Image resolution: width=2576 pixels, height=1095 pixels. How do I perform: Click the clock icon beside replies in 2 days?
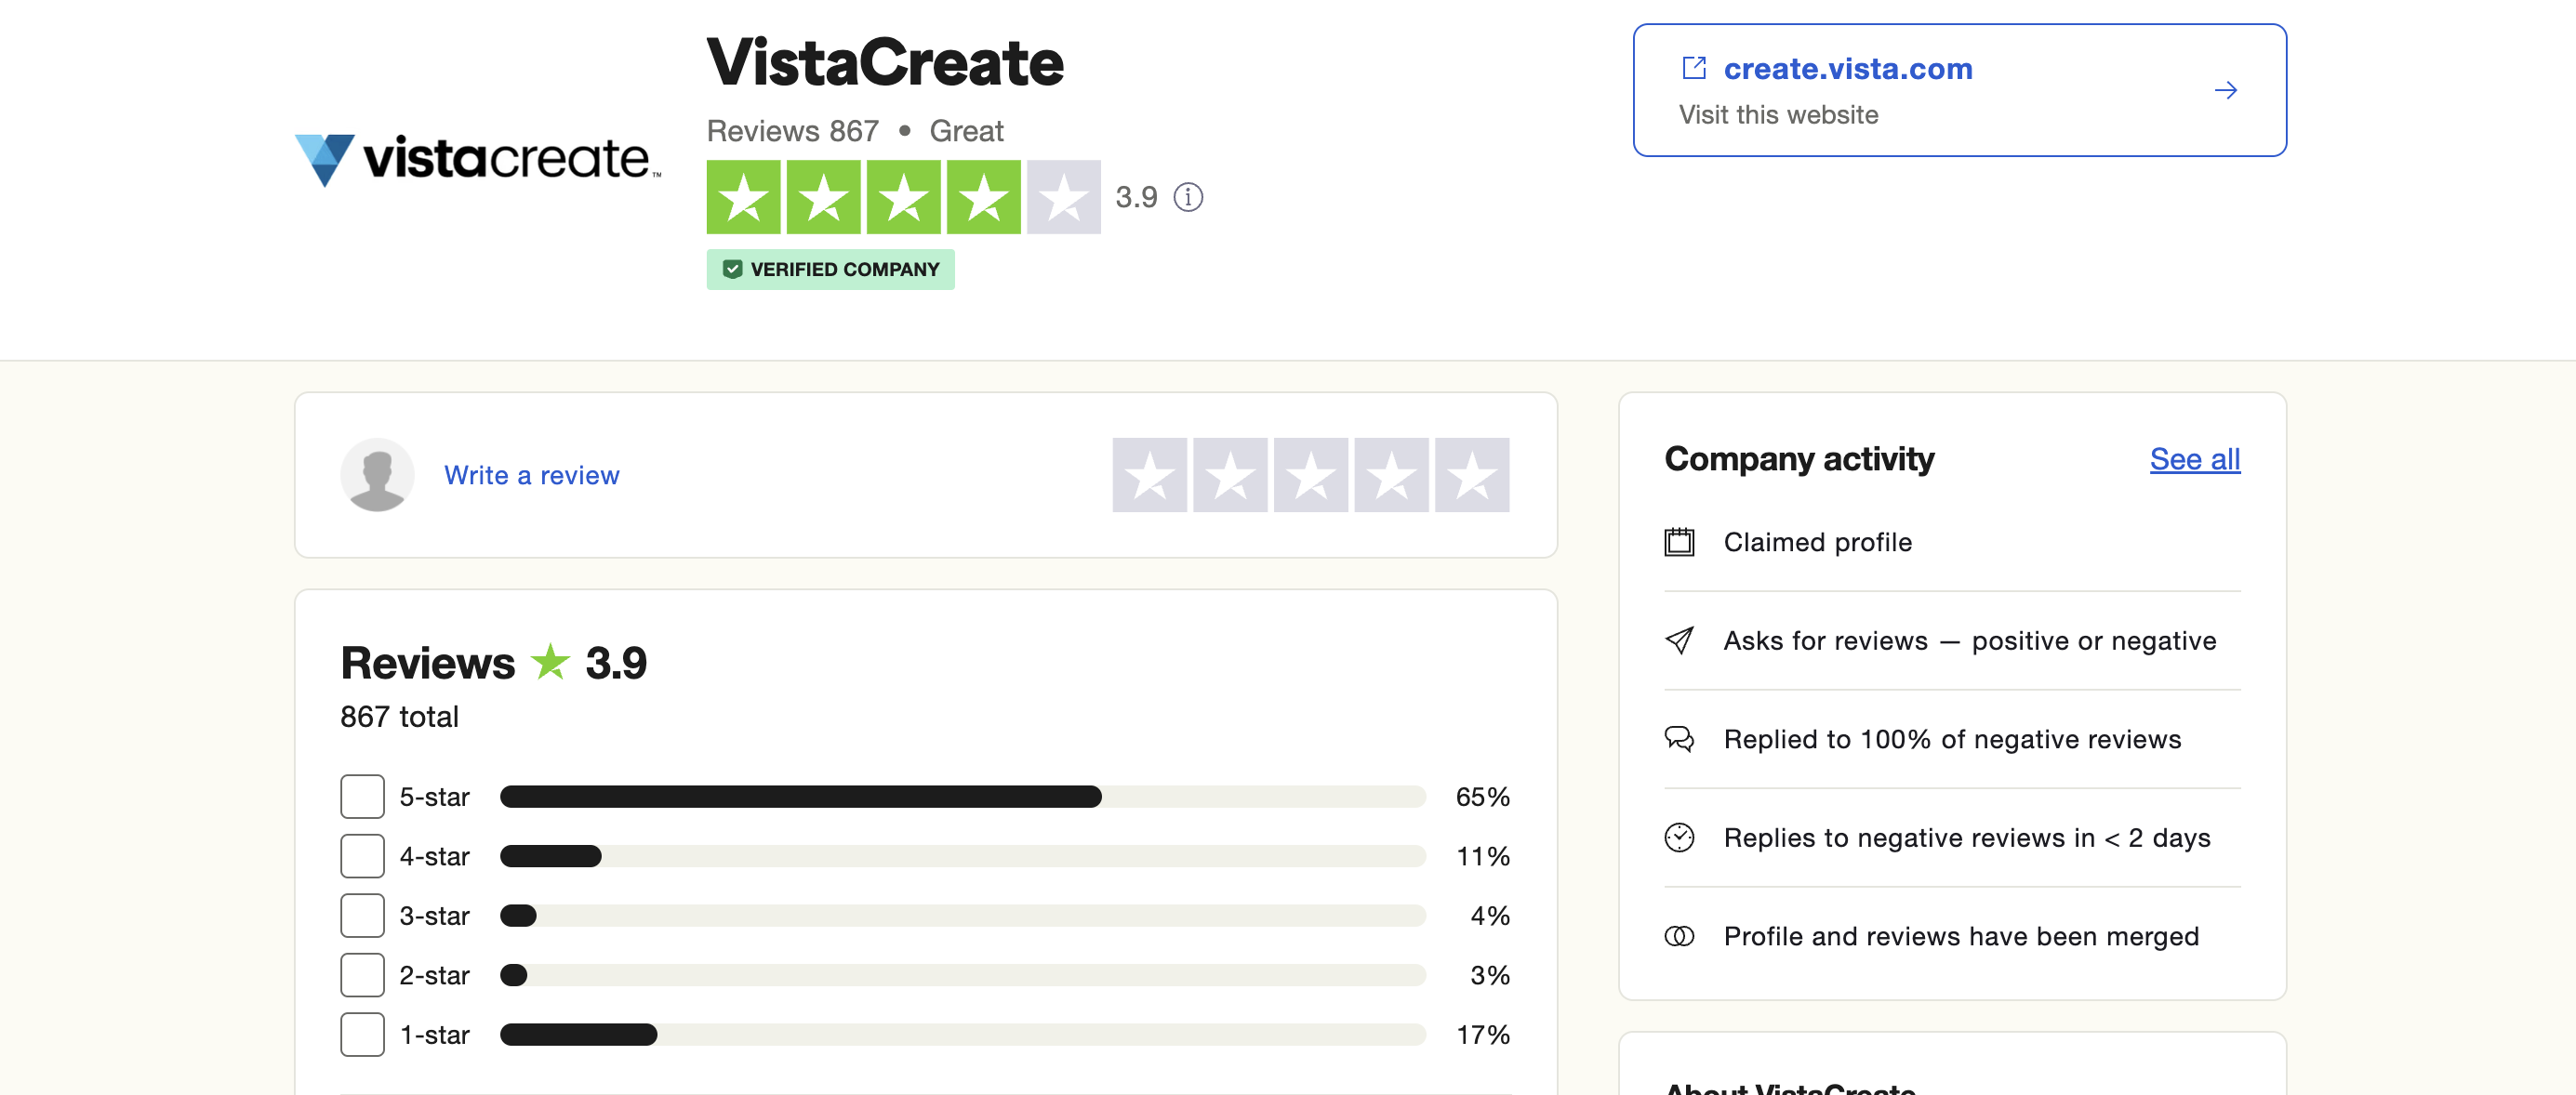click(x=1680, y=838)
